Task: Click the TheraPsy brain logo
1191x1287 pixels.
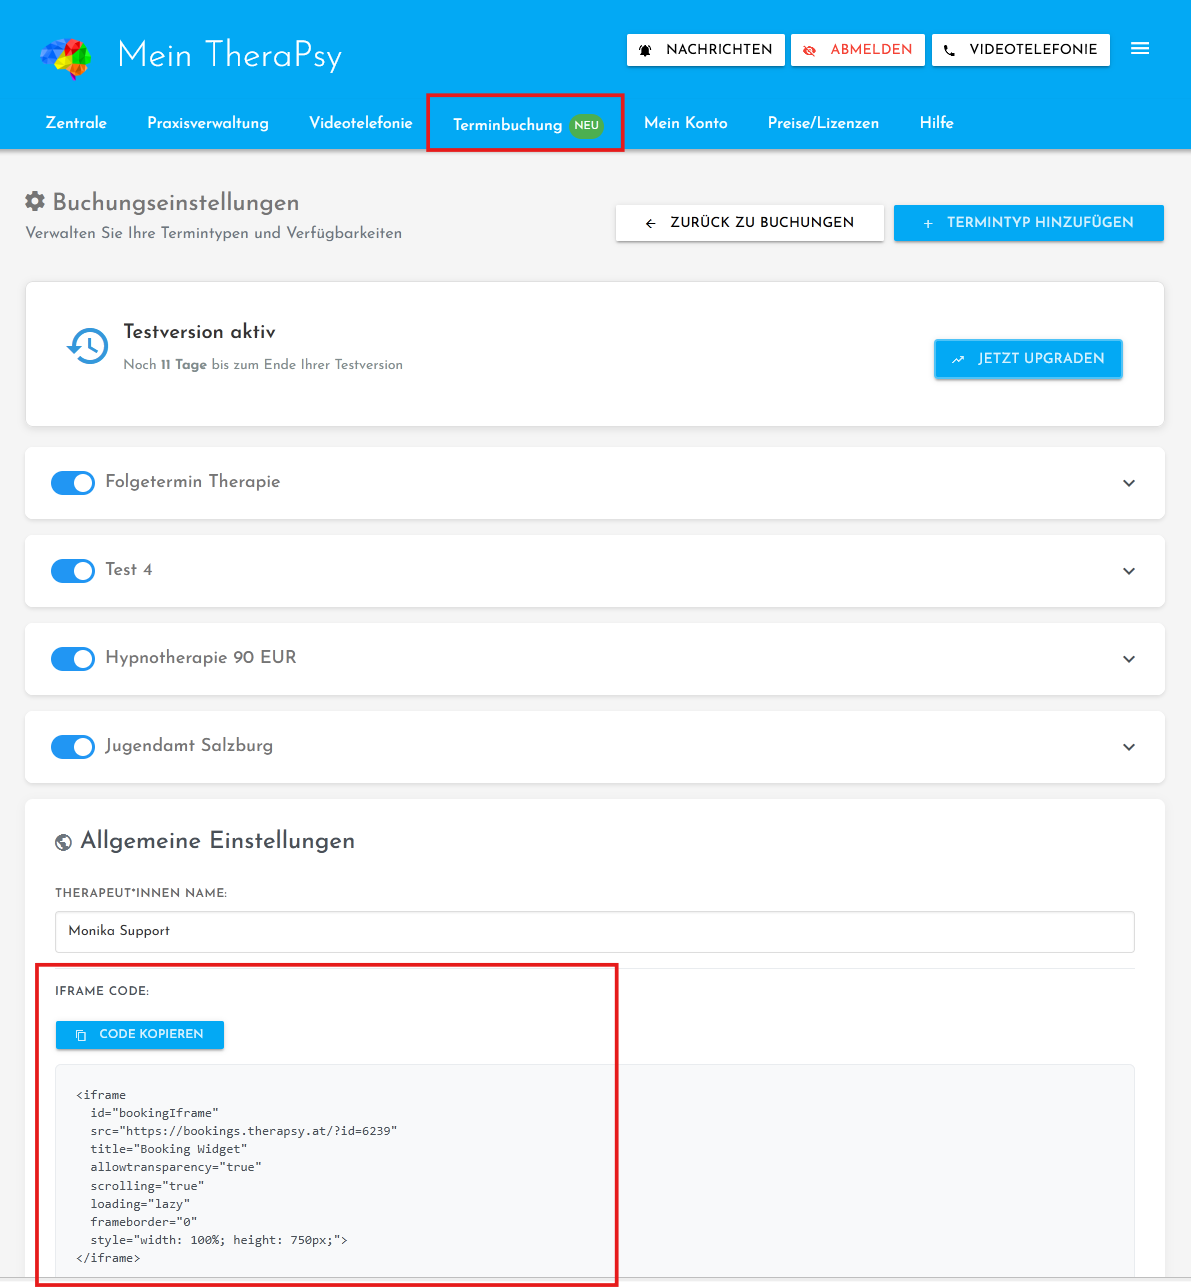Action: (66, 58)
